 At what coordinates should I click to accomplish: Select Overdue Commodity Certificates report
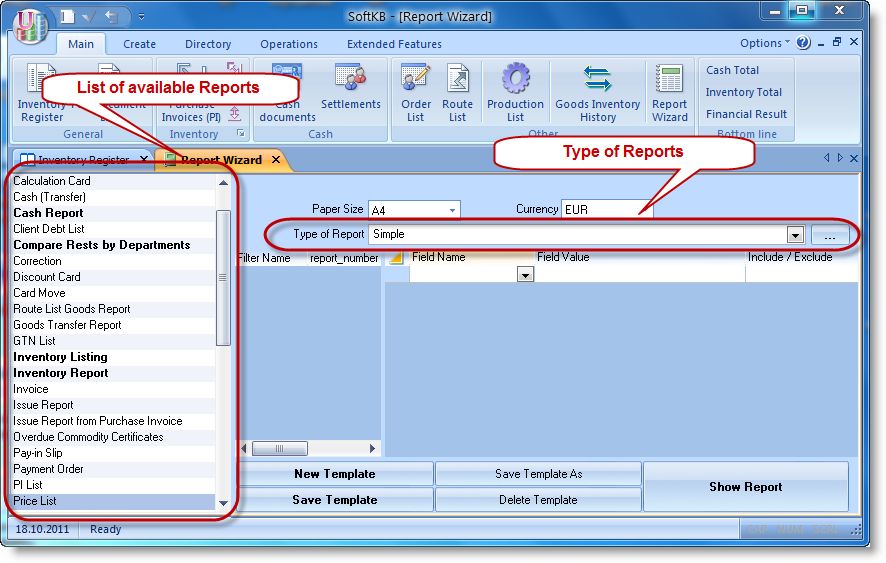113,437
